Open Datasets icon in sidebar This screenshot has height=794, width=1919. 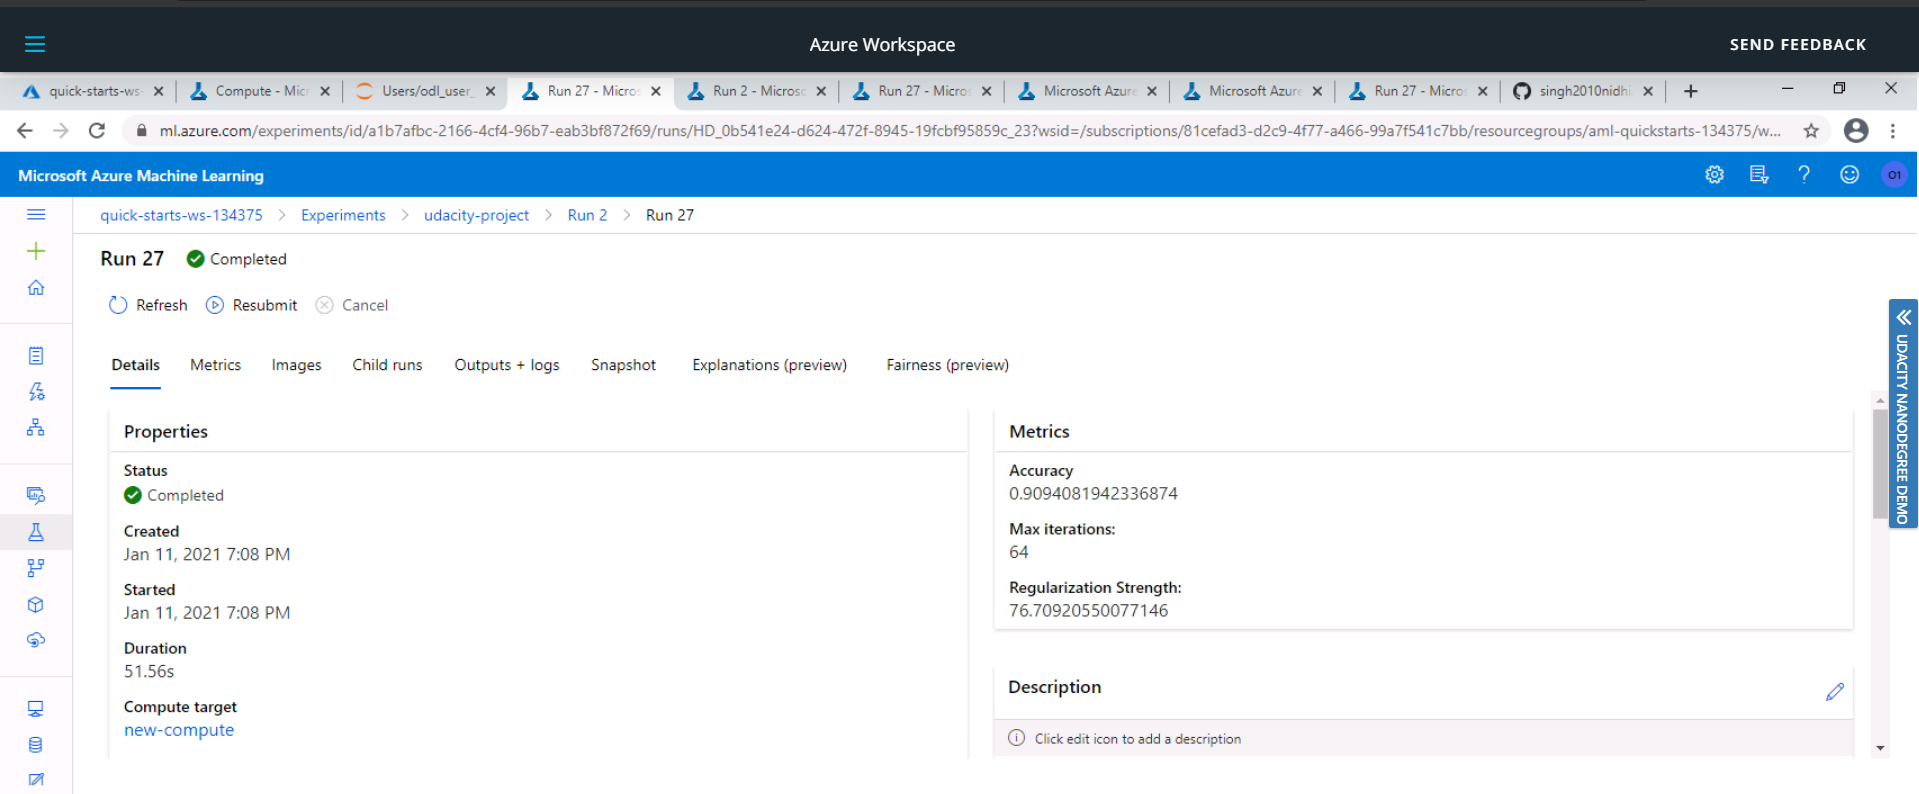click(36, 495)
